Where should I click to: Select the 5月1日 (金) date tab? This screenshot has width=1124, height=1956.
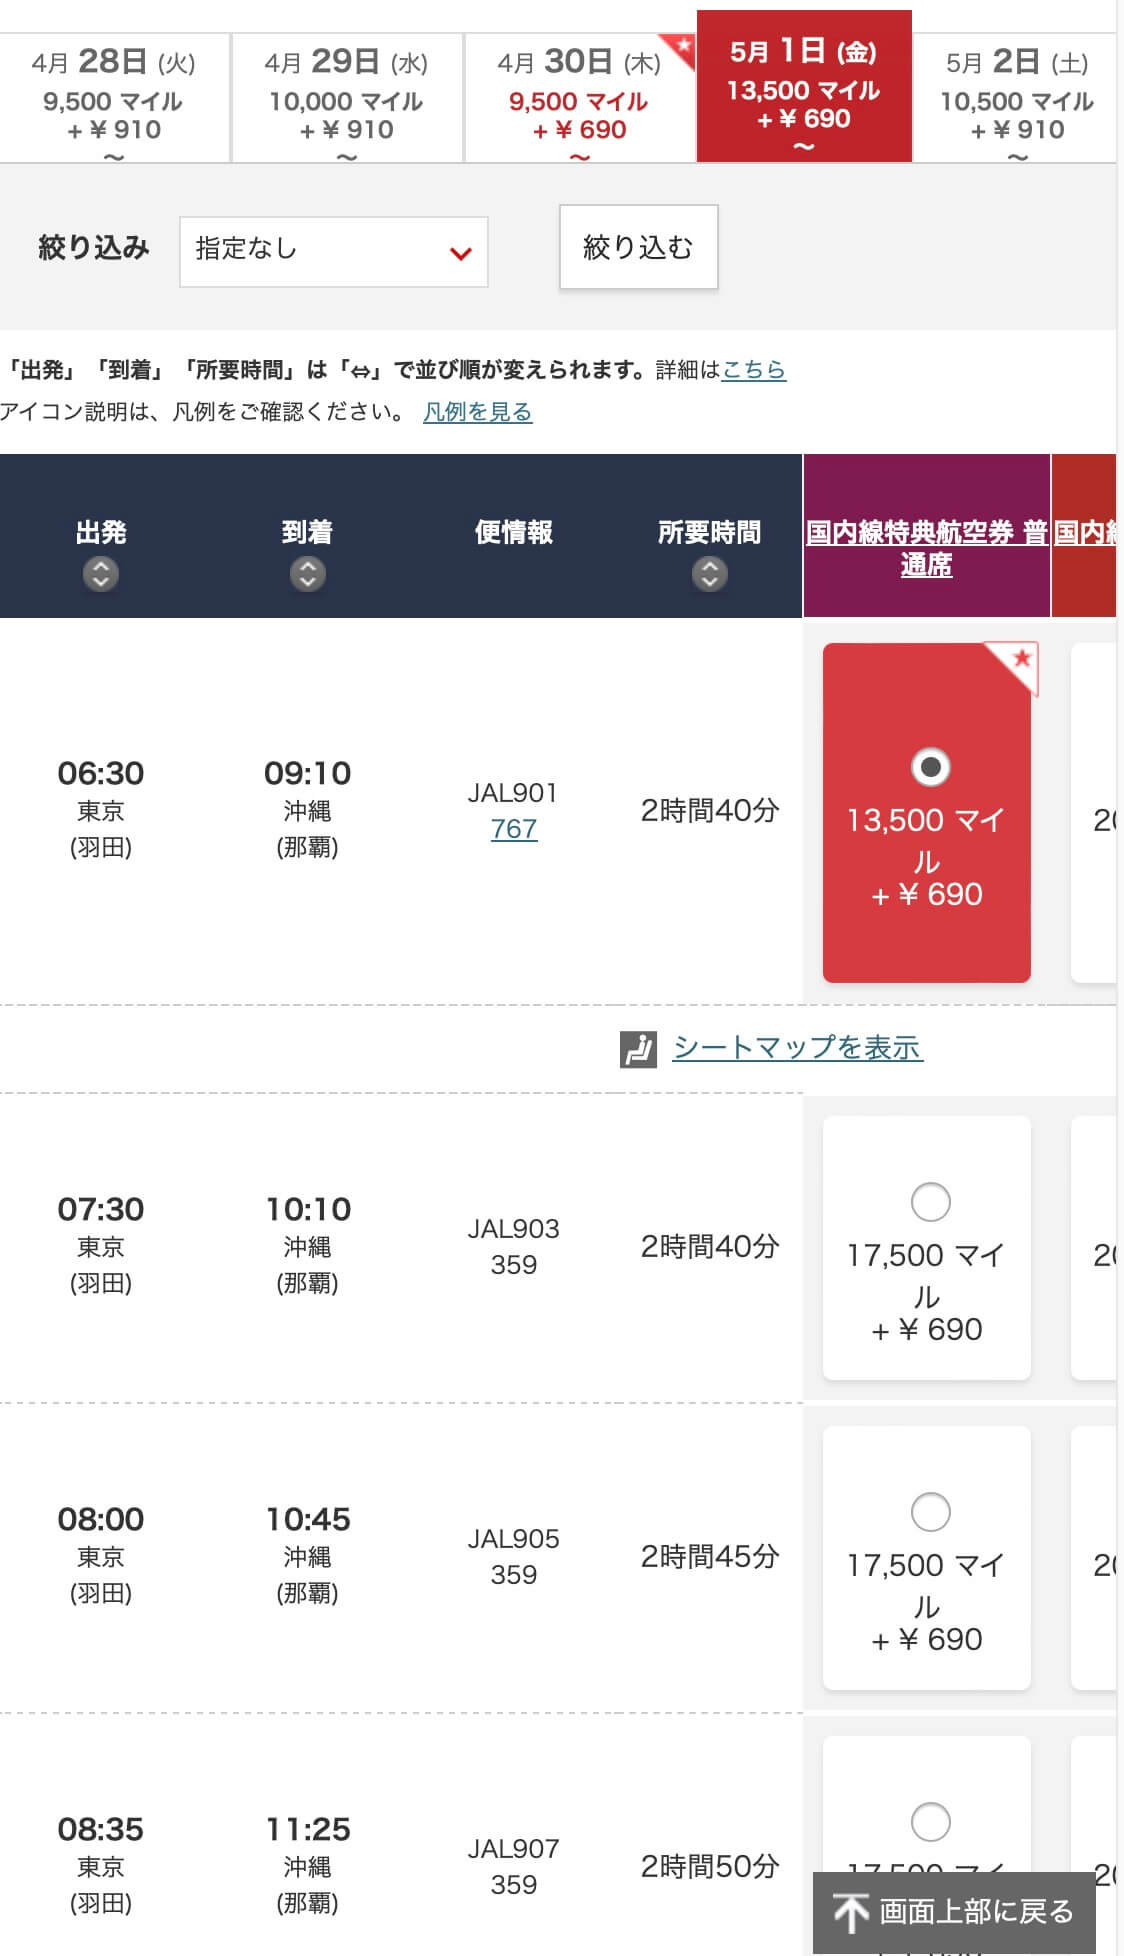(804, 86)
